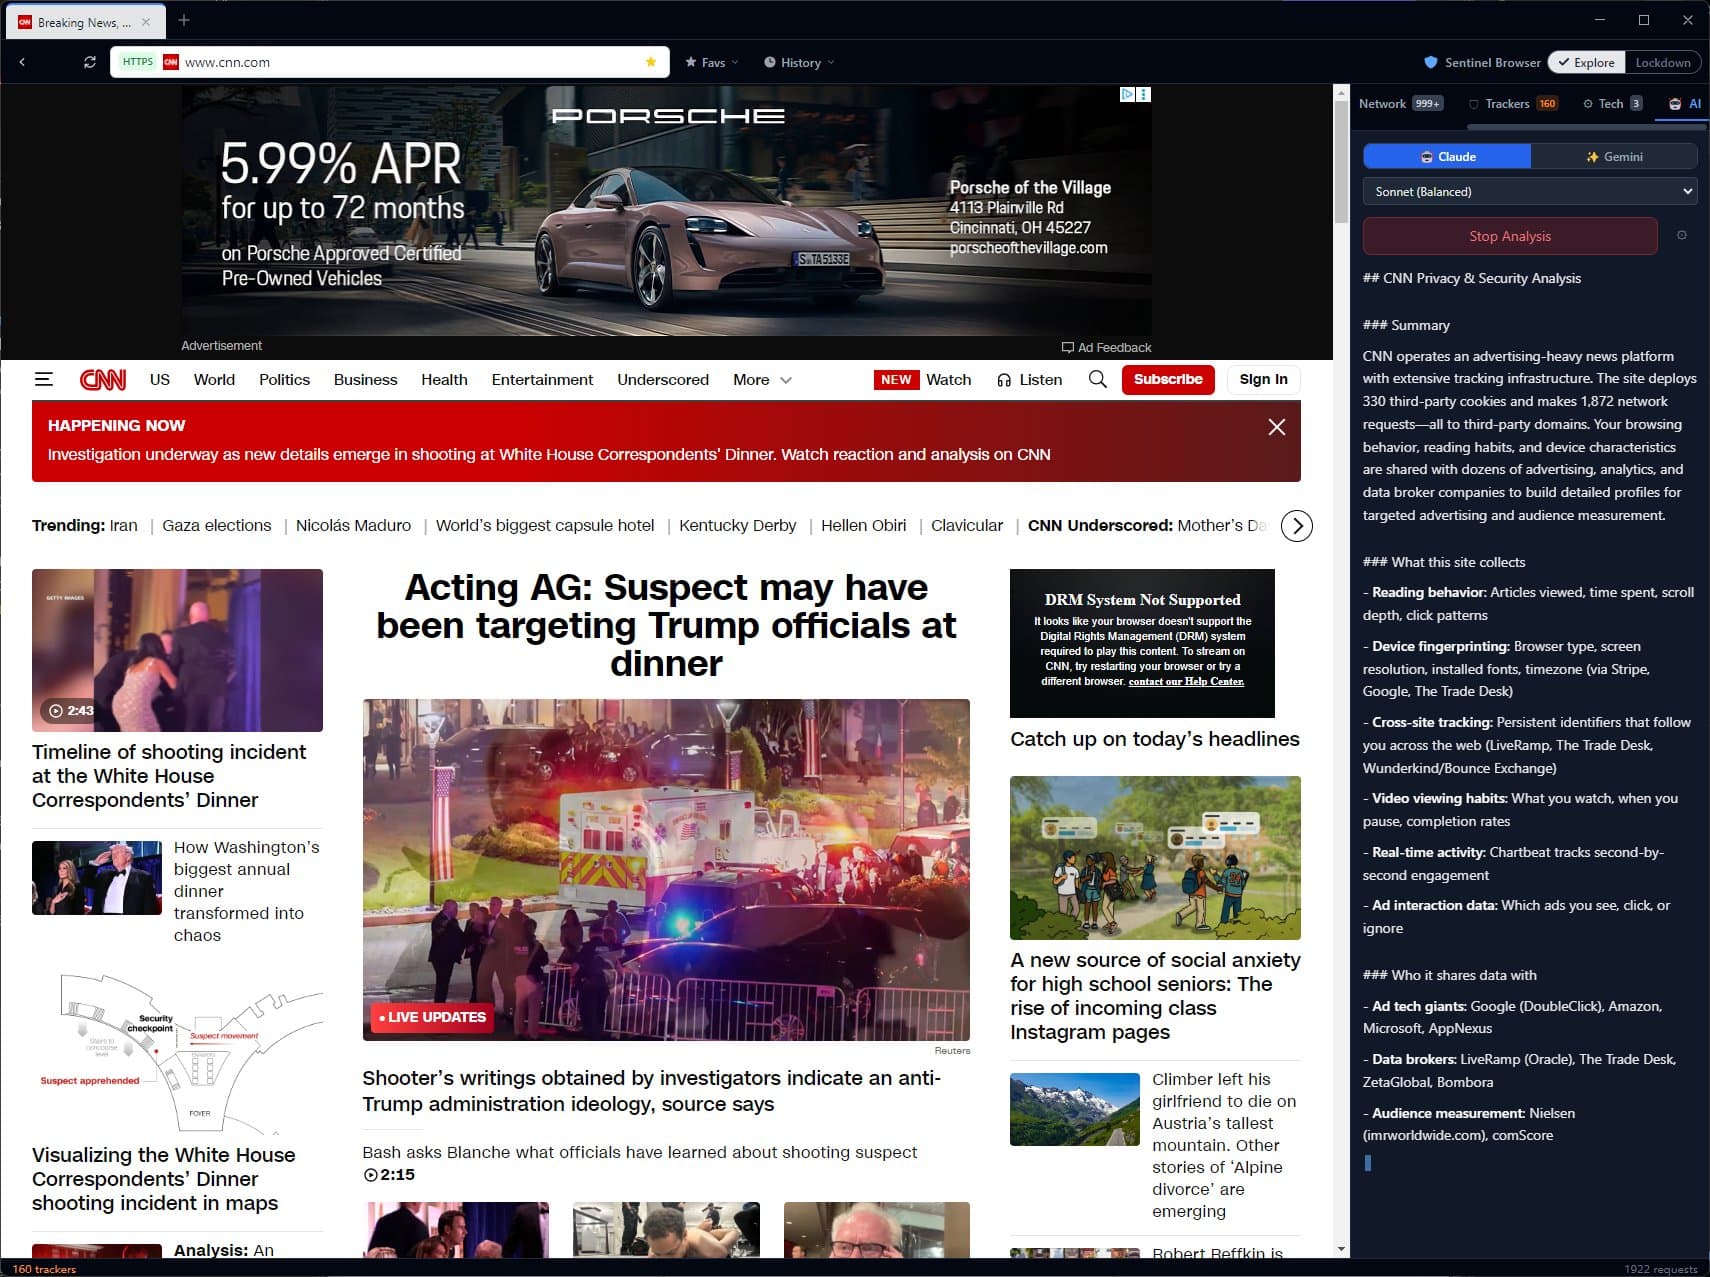The image size is (1710, 1277).
Task: Click the Sentinel Browser shield icon
Action: [1431, 62]
